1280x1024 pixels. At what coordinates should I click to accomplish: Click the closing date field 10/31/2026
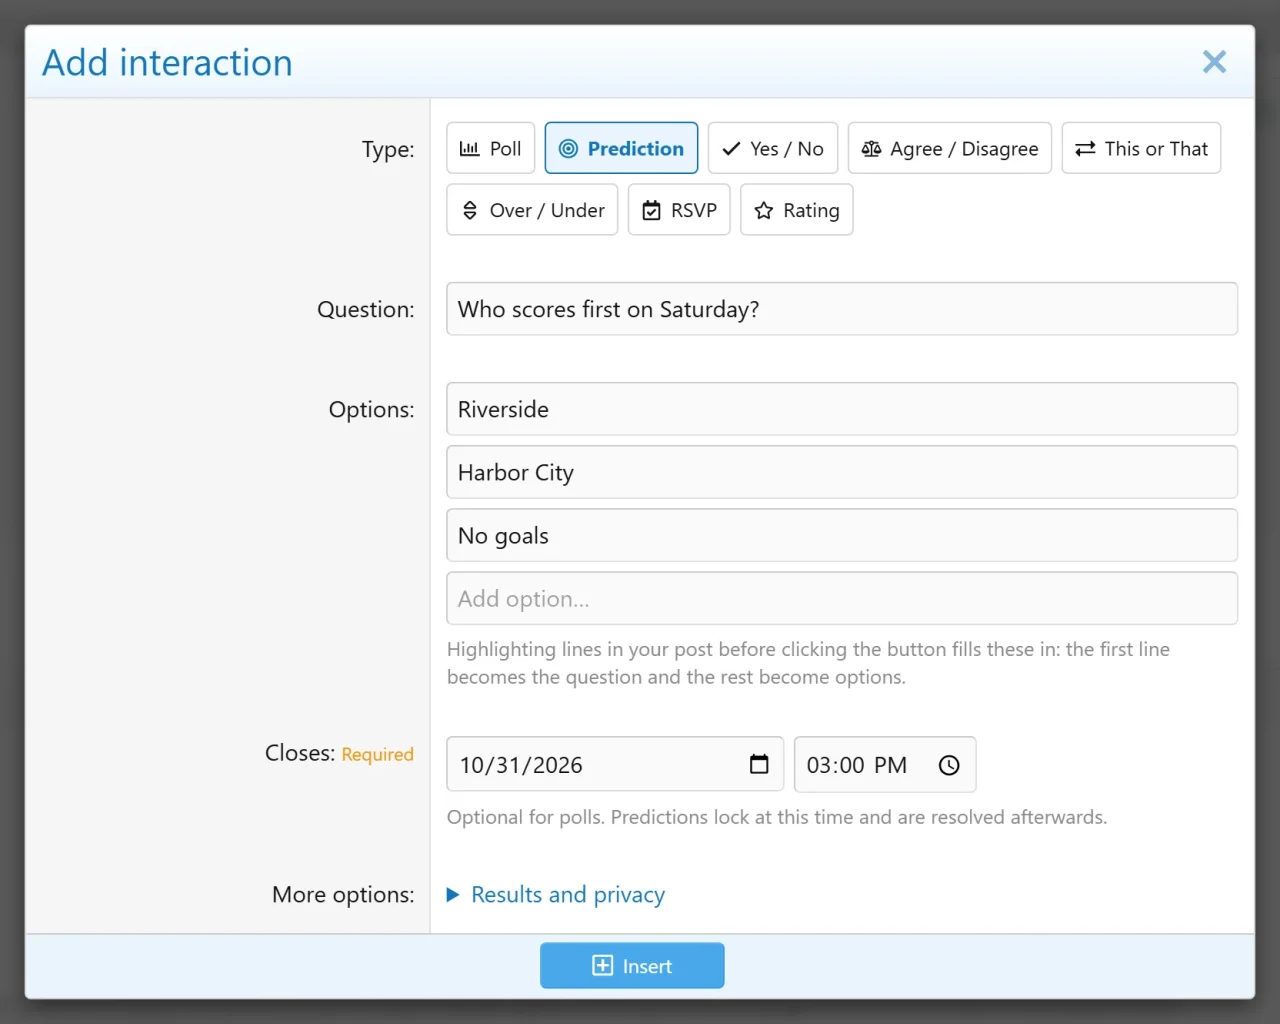click(615, 764)
